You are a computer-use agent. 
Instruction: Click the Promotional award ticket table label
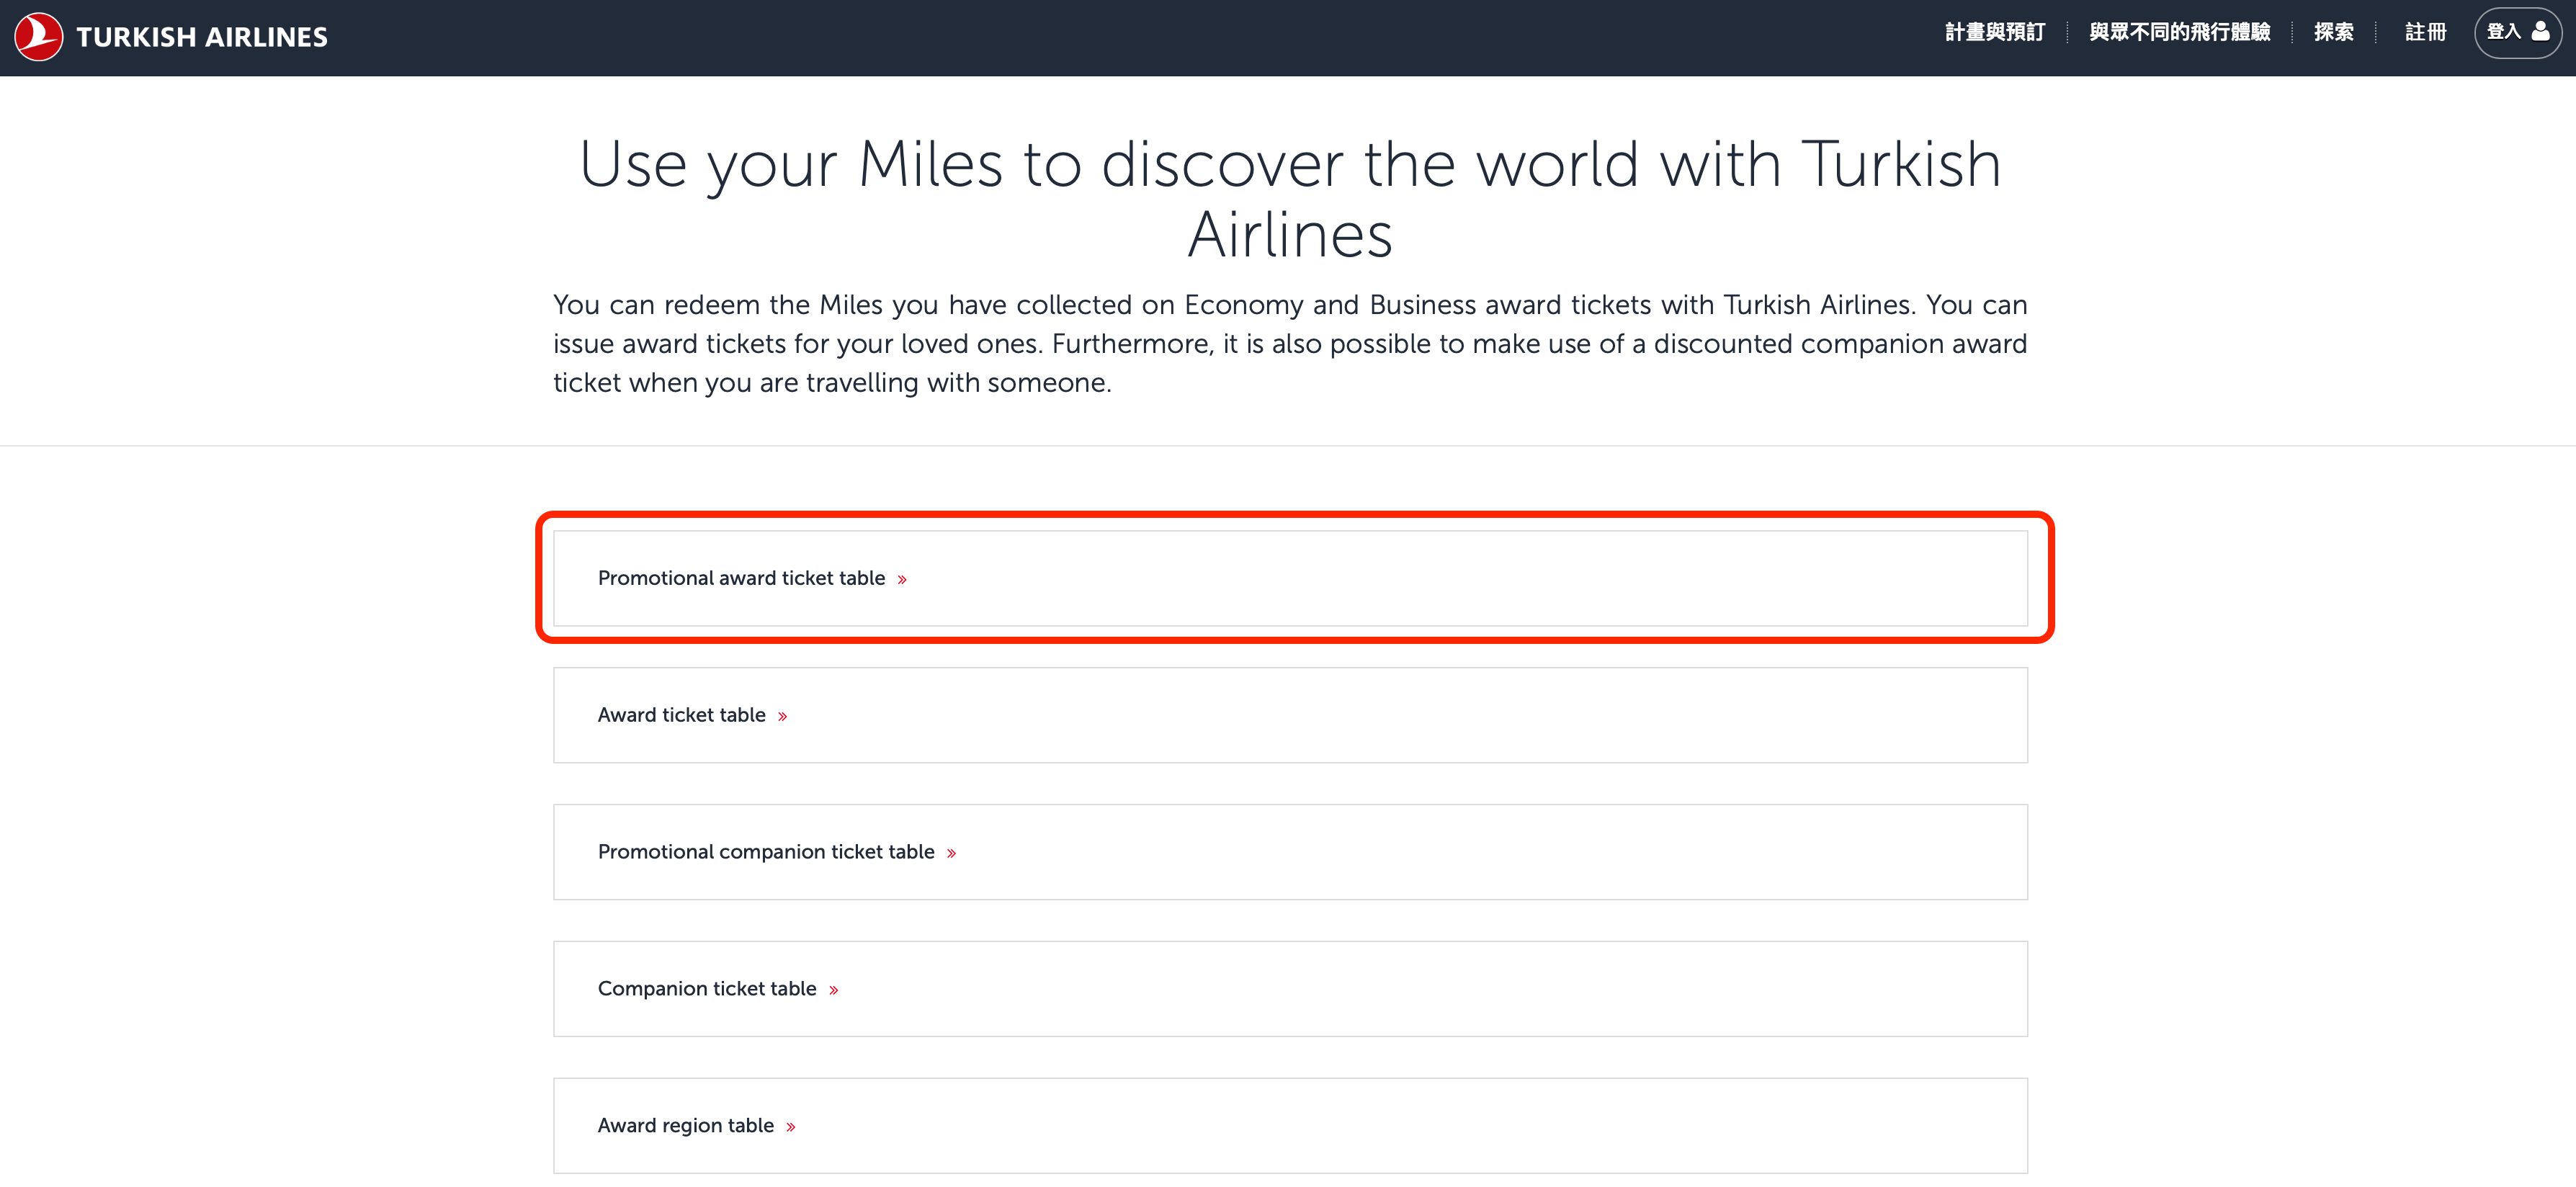pos(741,578)
